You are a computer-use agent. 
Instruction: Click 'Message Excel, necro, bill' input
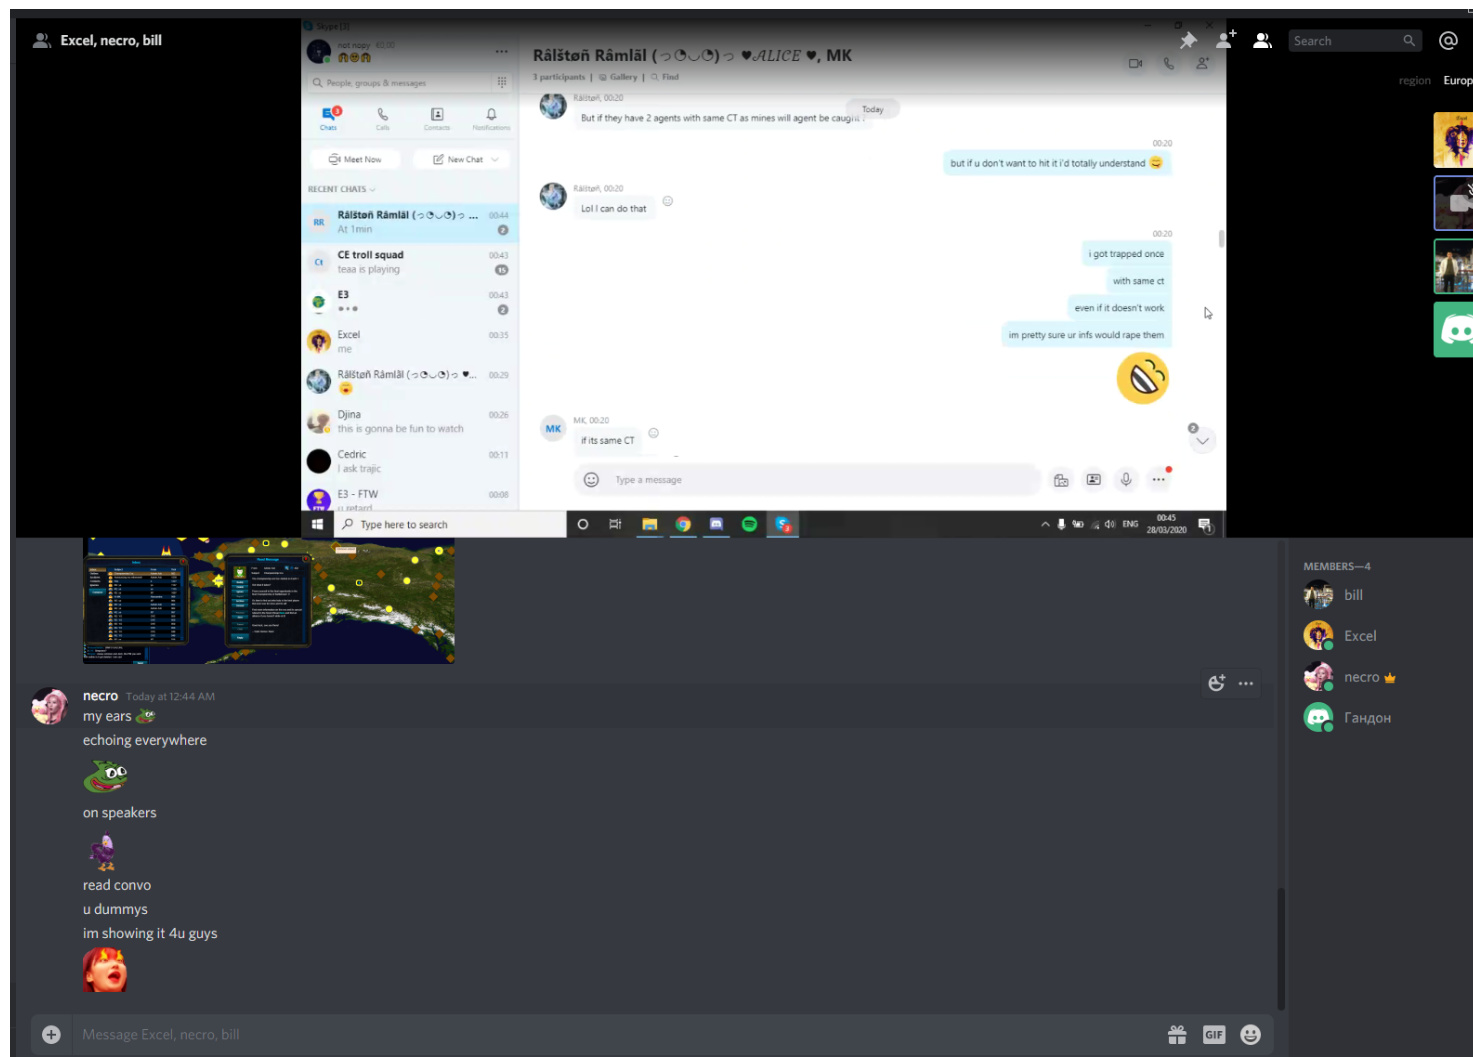(615, 1035)
